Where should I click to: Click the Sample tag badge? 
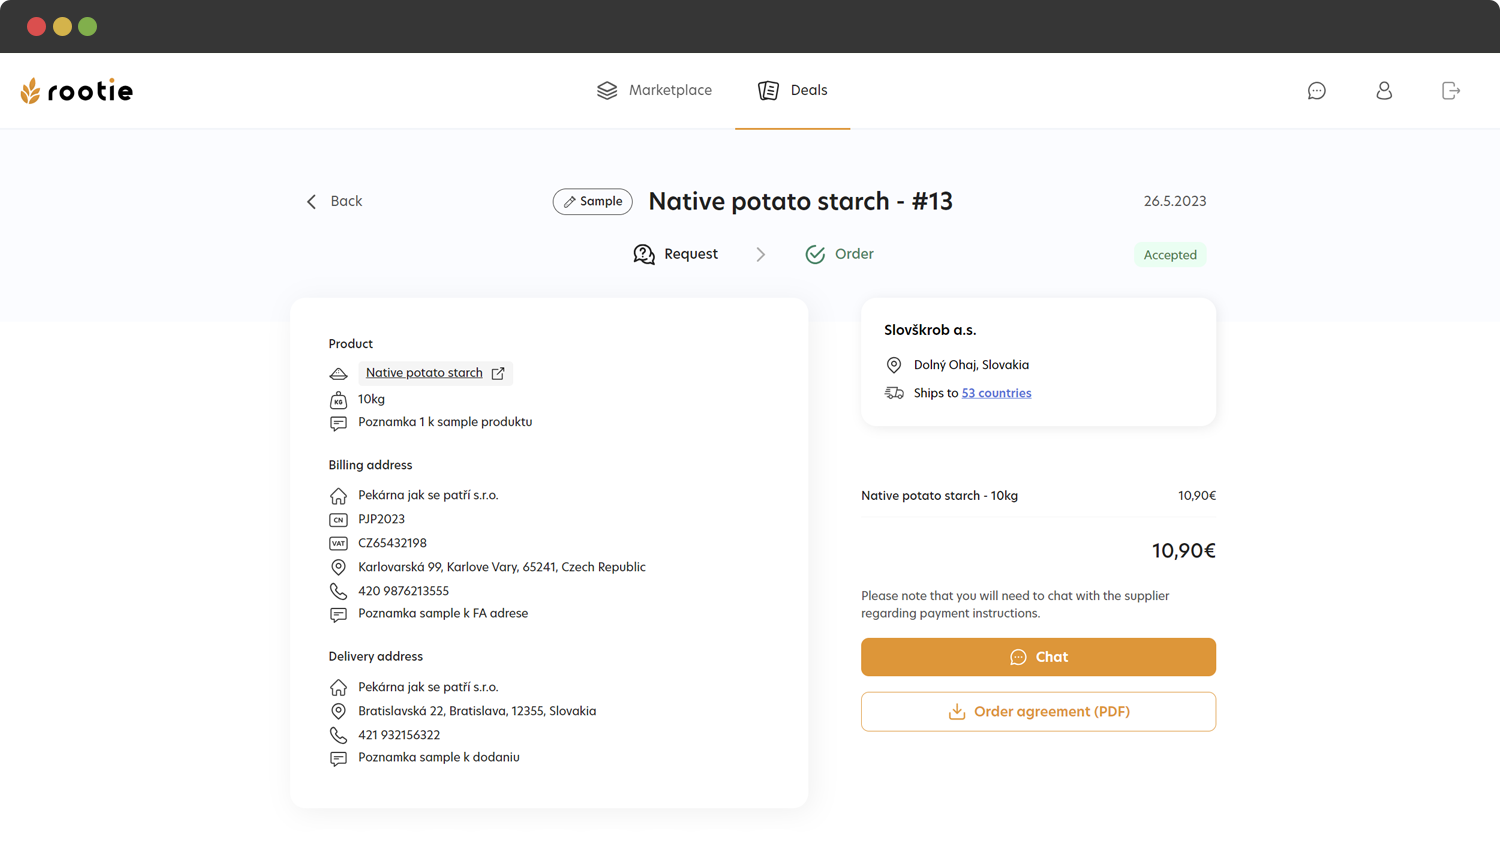click(593, 201)
